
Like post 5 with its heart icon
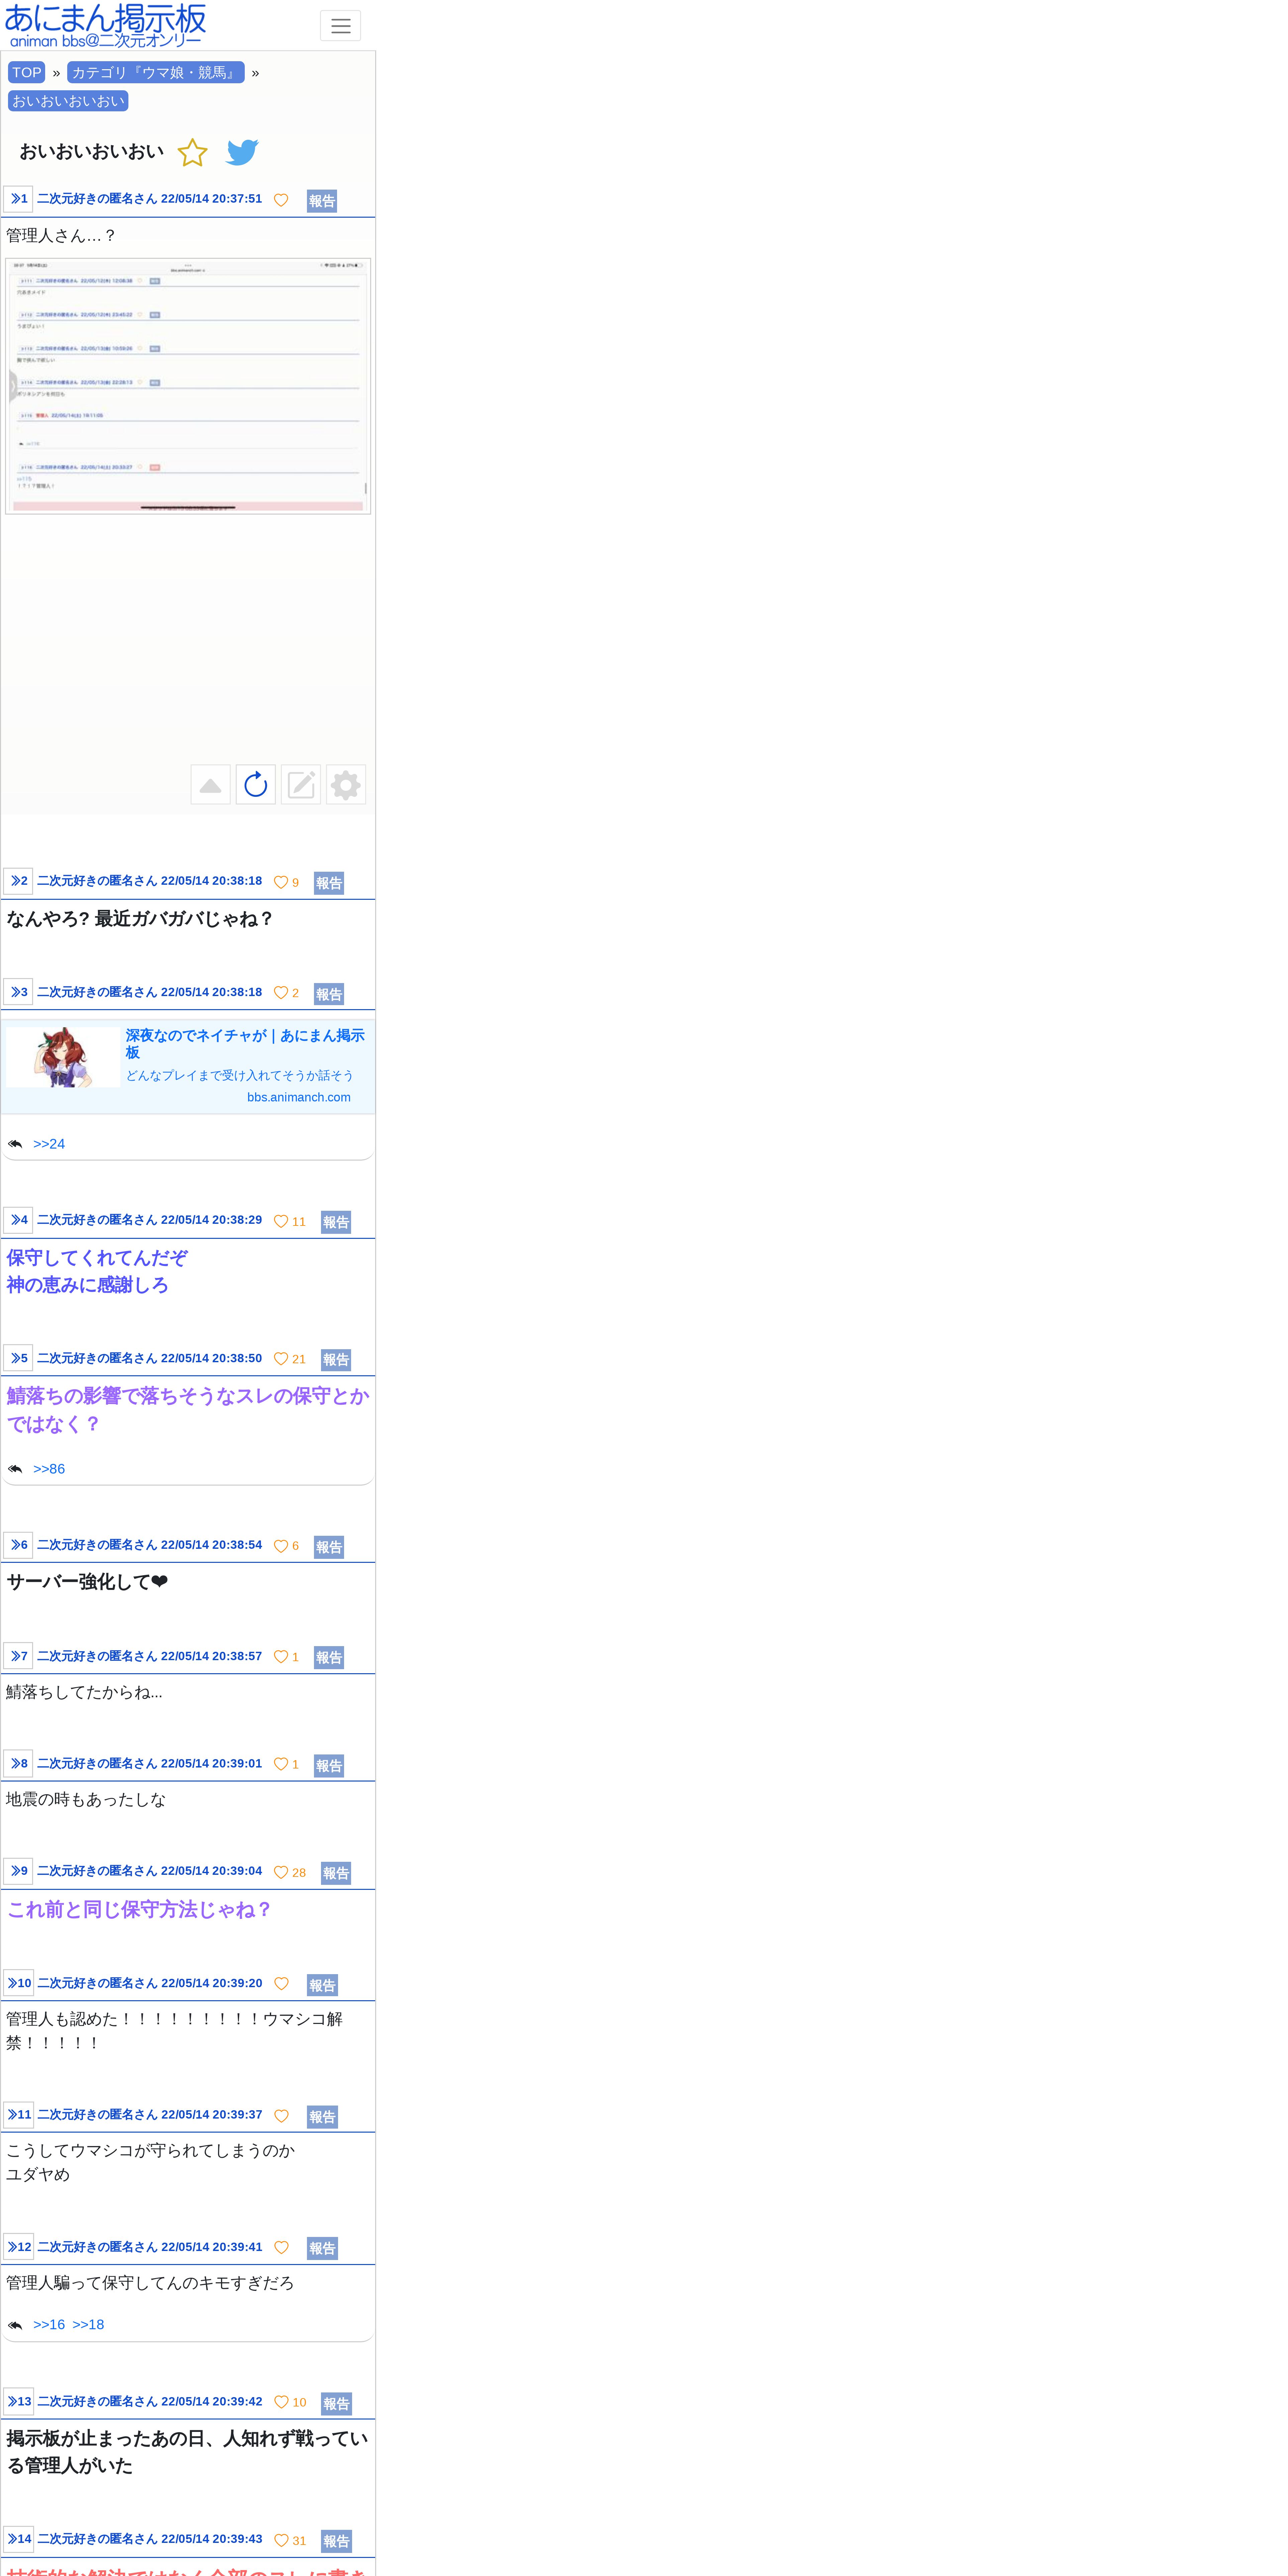(281, 1359)
